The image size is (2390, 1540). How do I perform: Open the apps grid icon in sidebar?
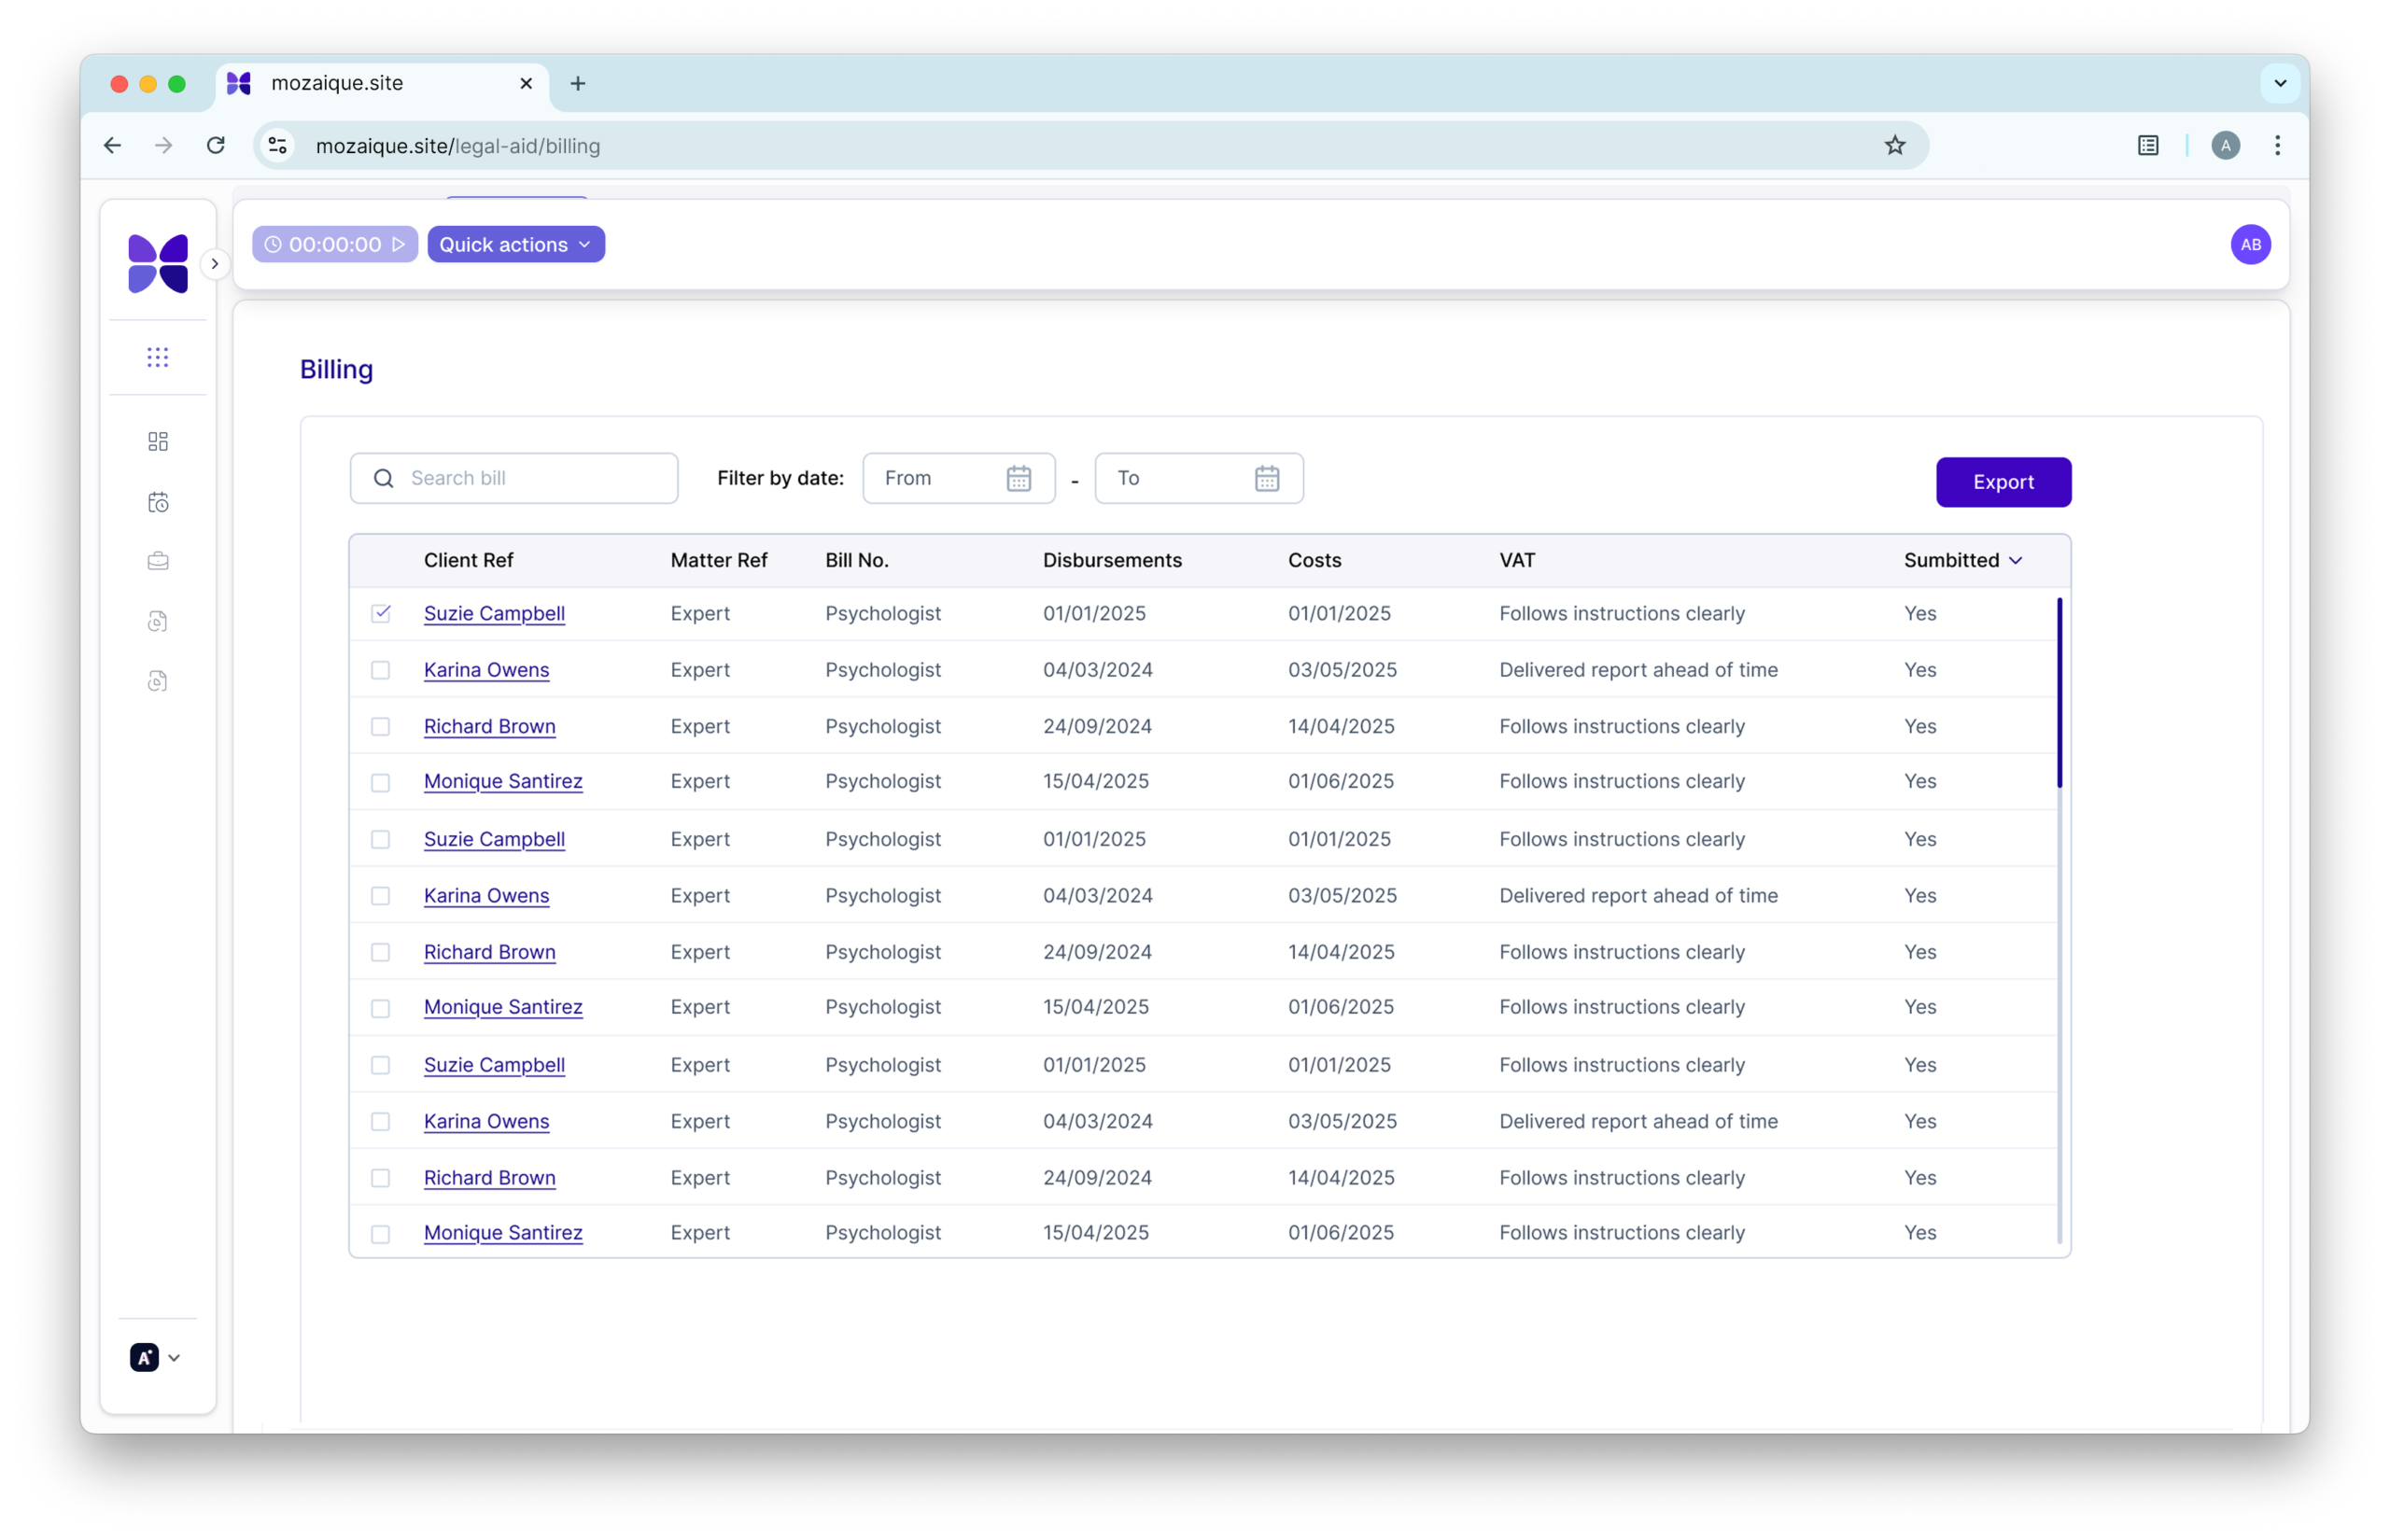click(x=158, y=357)
